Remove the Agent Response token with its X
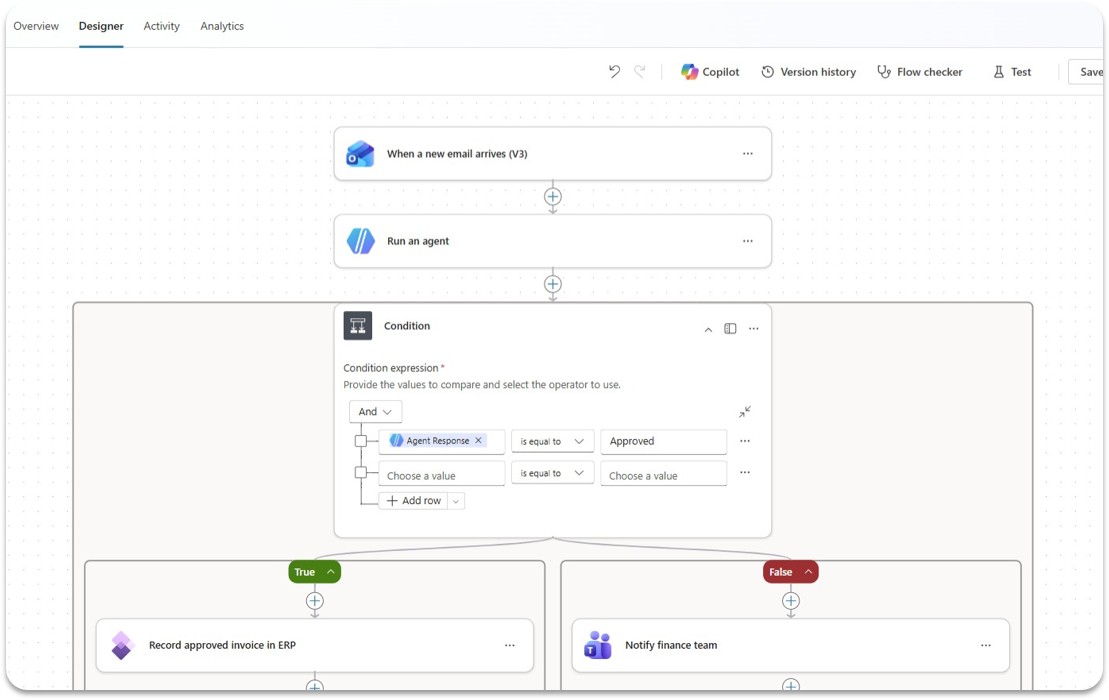 pyautogui.click(x=477, y=440)
